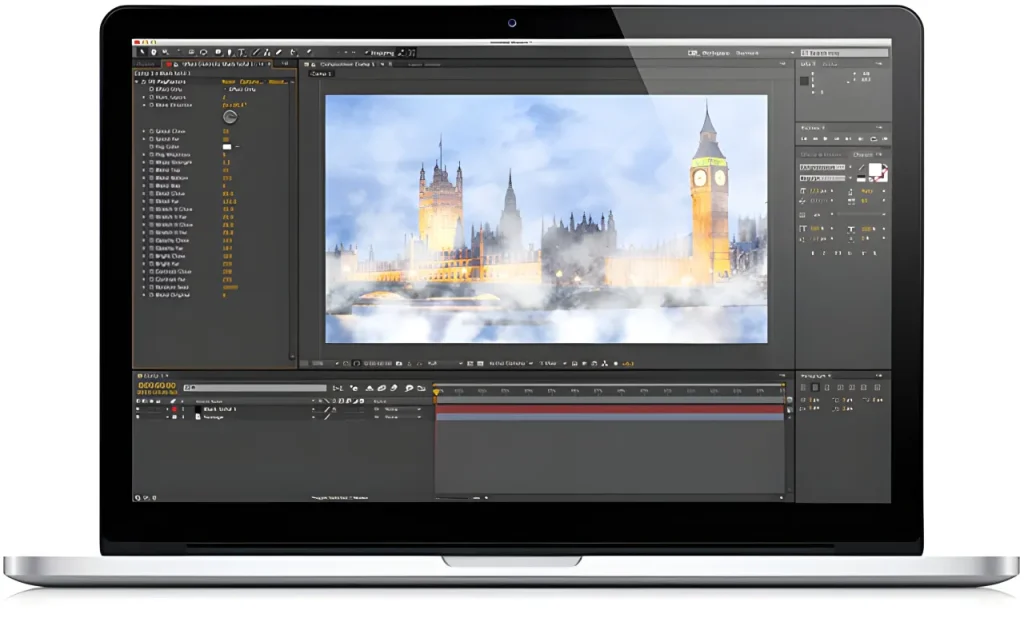Open the viewer resolution dropdown
The height and width of the screenshot is (626, 1024).
[x=445, y=364]
